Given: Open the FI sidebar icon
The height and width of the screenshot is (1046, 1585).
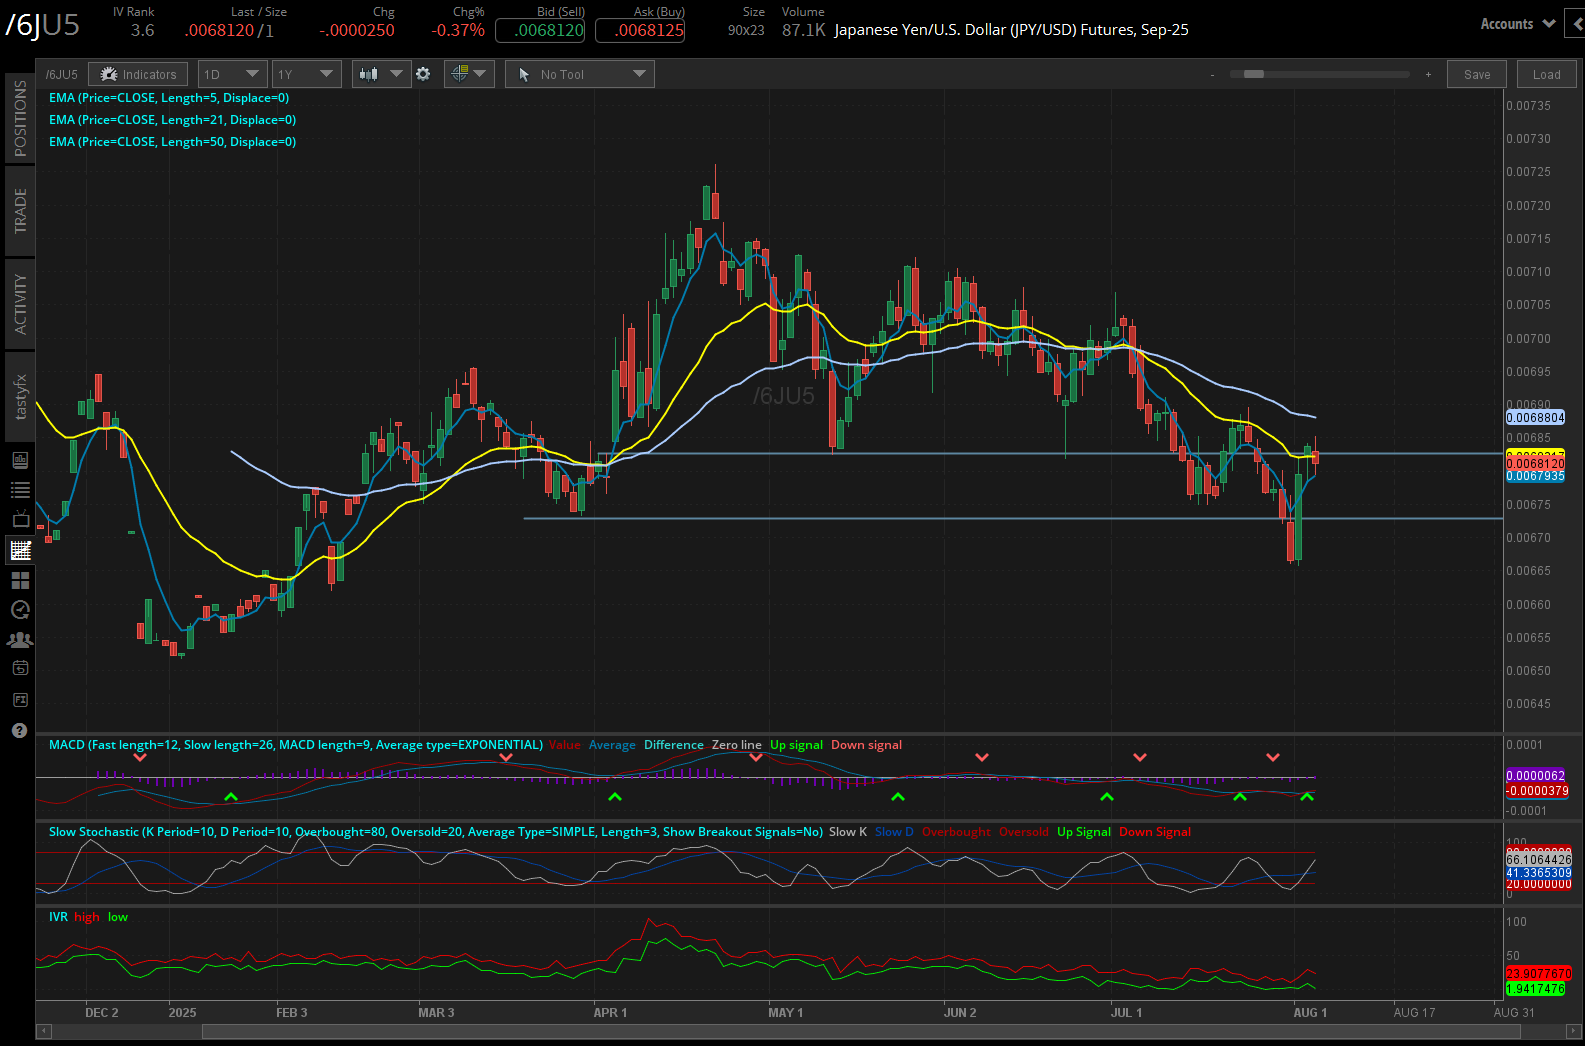Looking at the screenshot, I should [x=20, y=700].
